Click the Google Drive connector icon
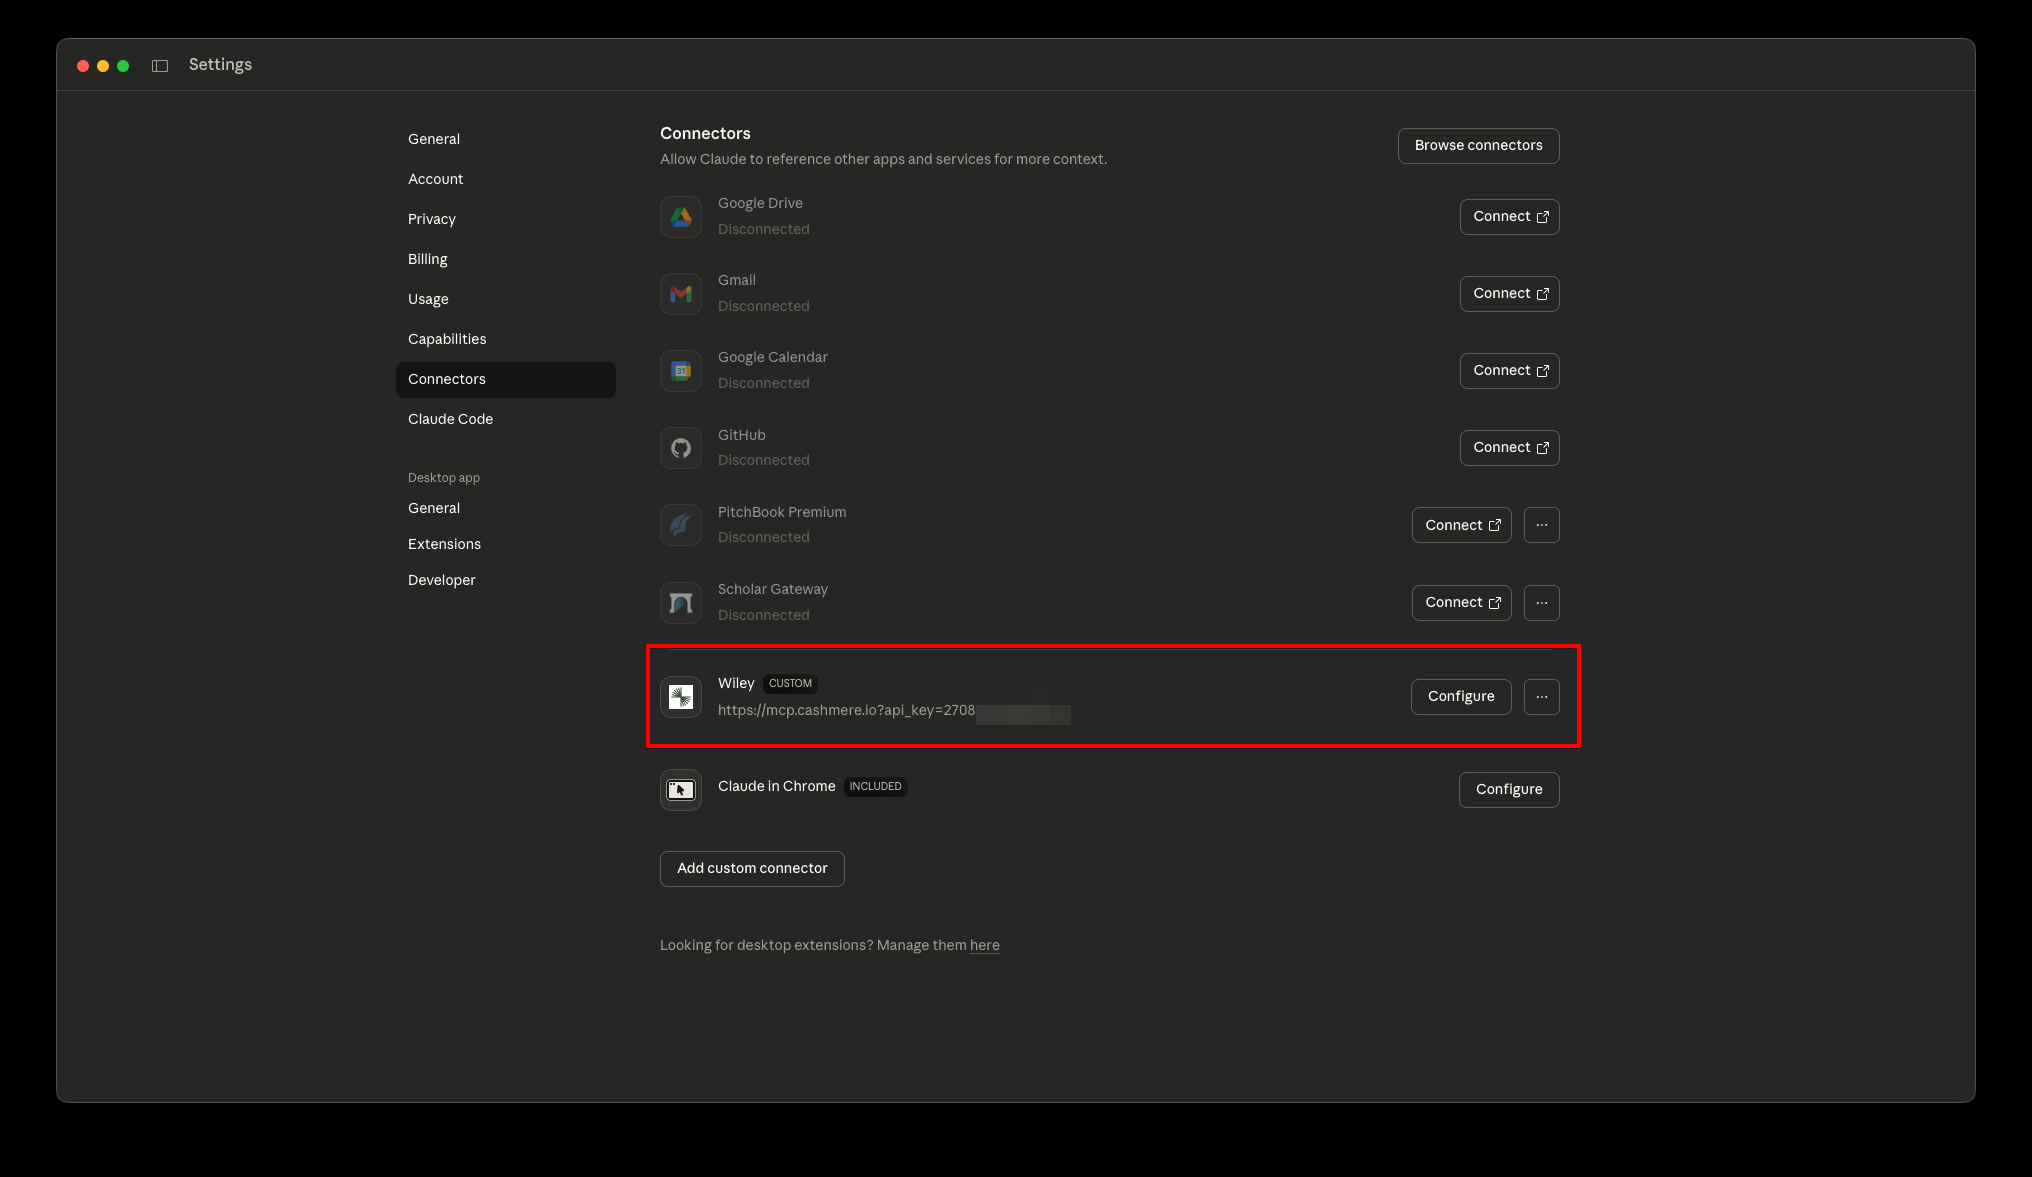The height and width of the screenshot is (1177, 2032). coord(681,217)
